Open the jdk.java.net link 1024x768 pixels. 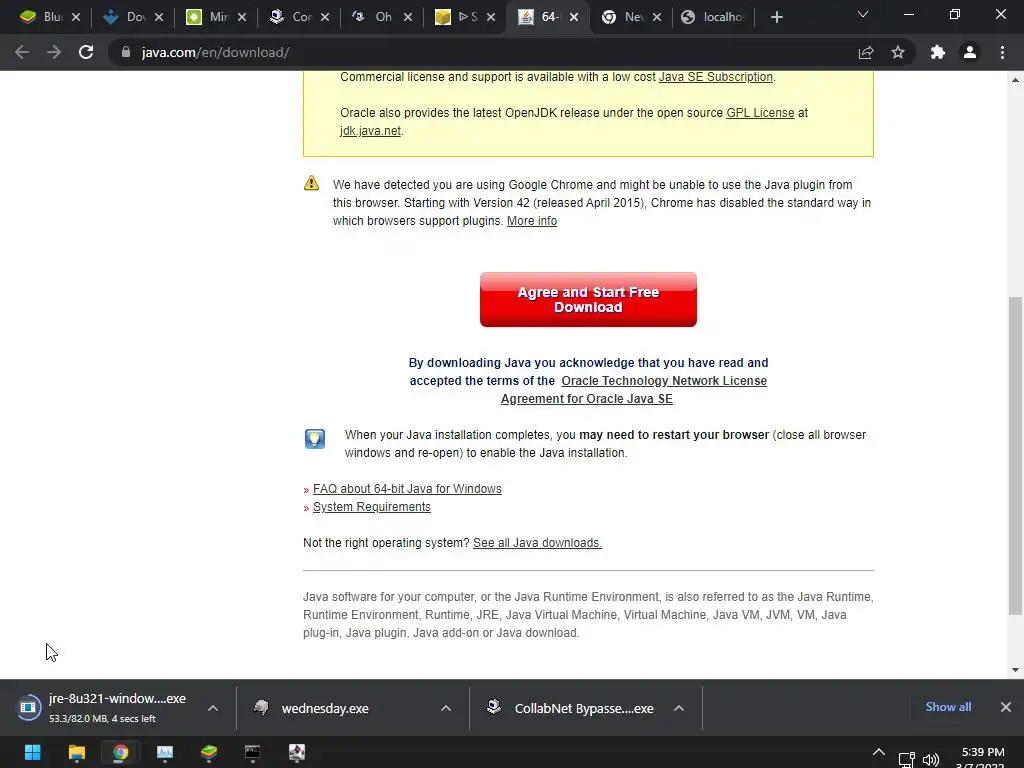pyautogui.click(x=370, y=131)
